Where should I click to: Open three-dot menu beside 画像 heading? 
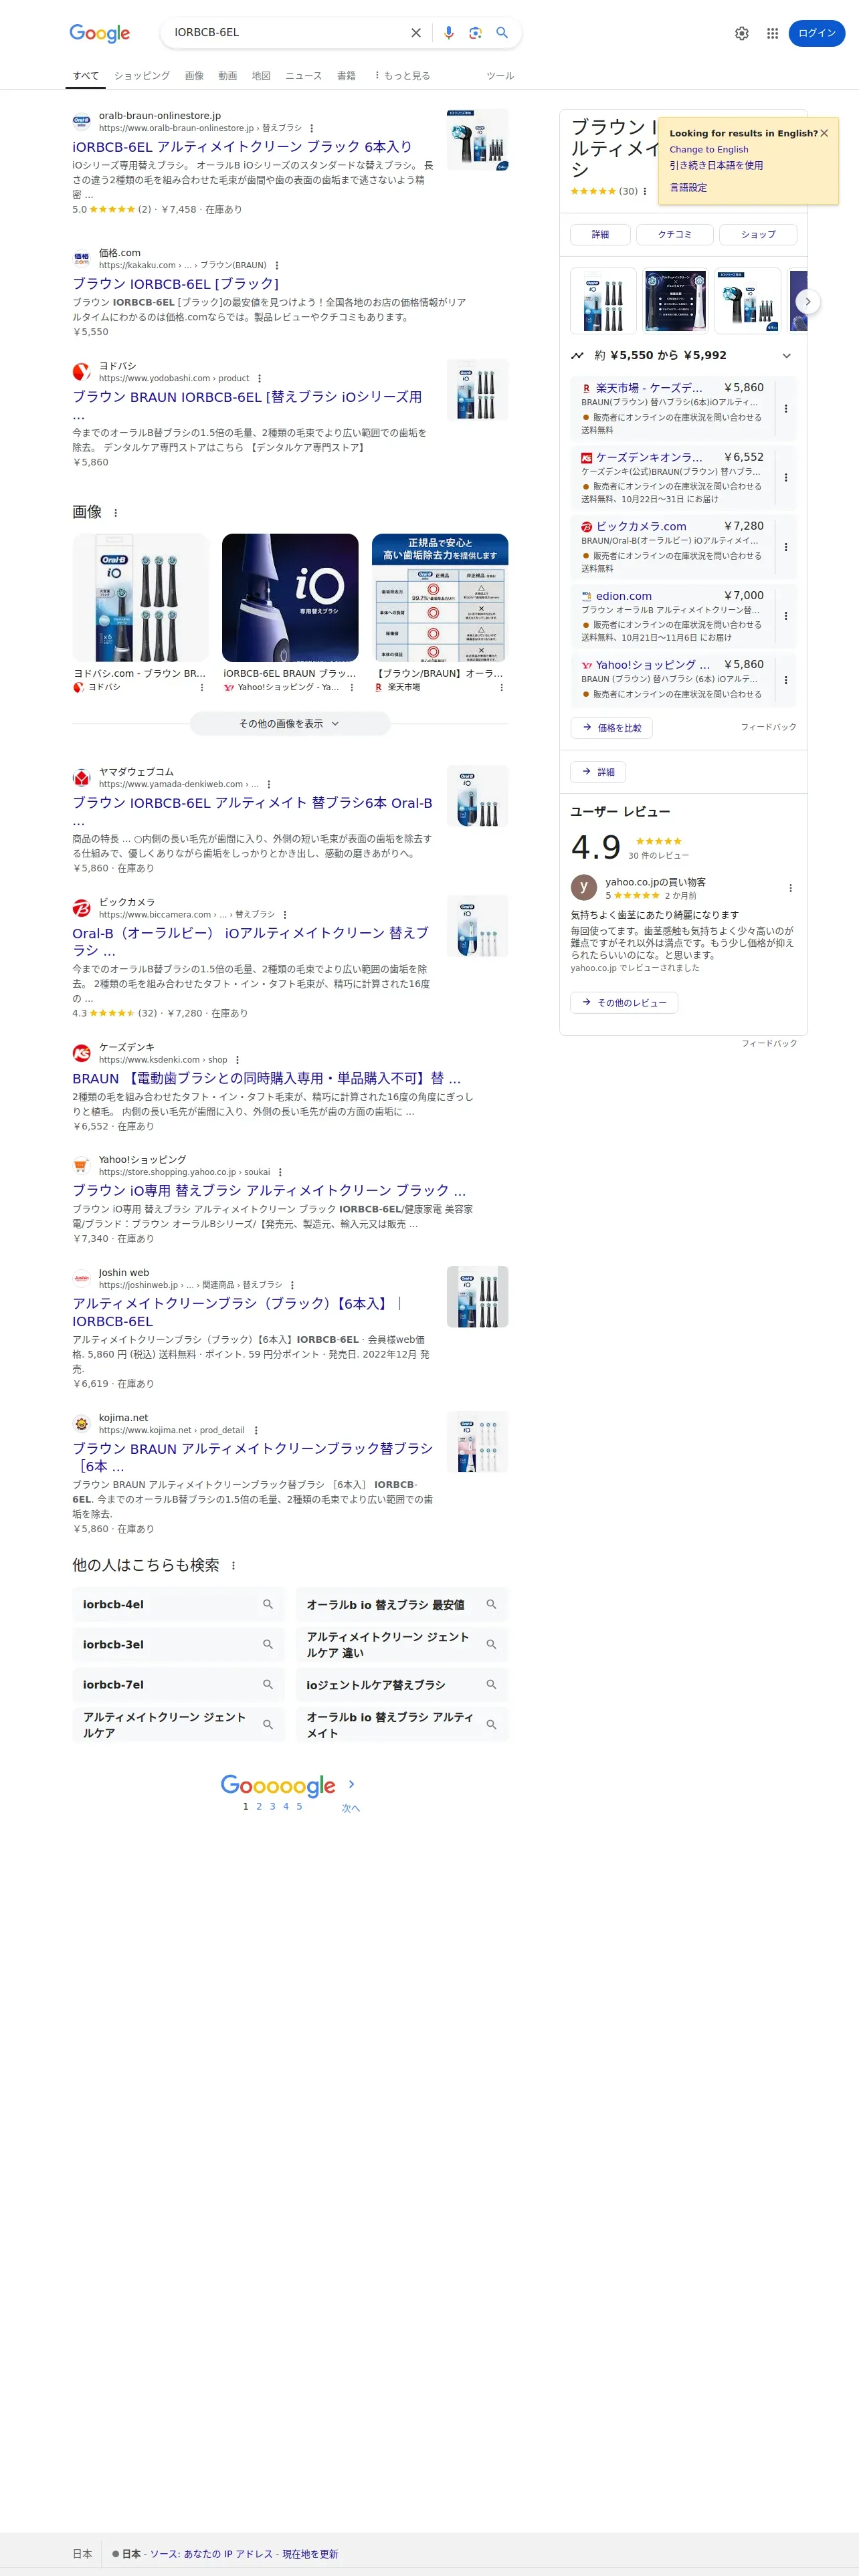click(x=116, y=513)
